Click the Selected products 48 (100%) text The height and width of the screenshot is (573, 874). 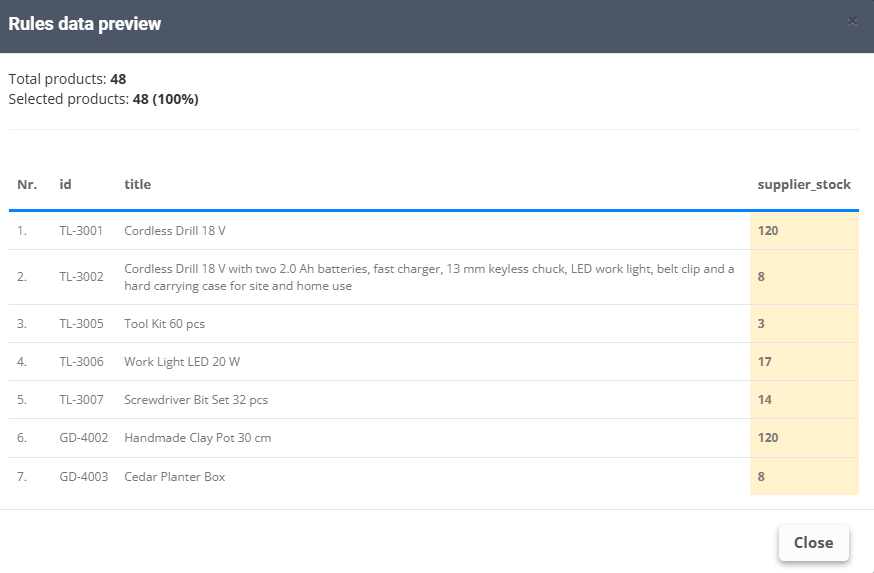pyautogui.click(x=104, y=99)
